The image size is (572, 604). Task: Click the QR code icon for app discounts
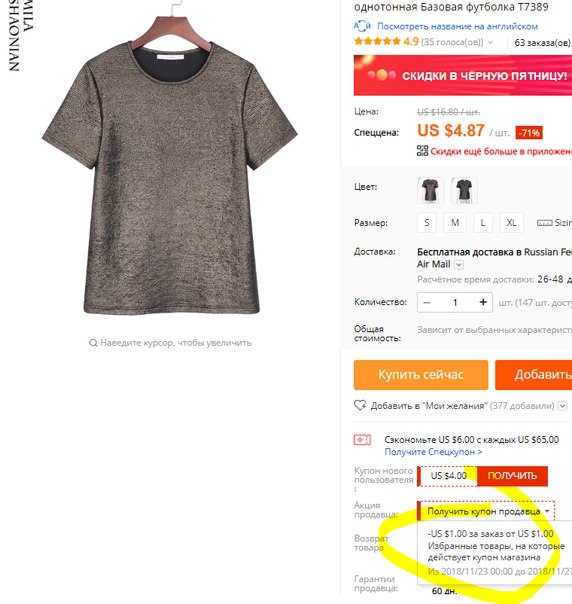pyautogui.click(x=422, y=151)
